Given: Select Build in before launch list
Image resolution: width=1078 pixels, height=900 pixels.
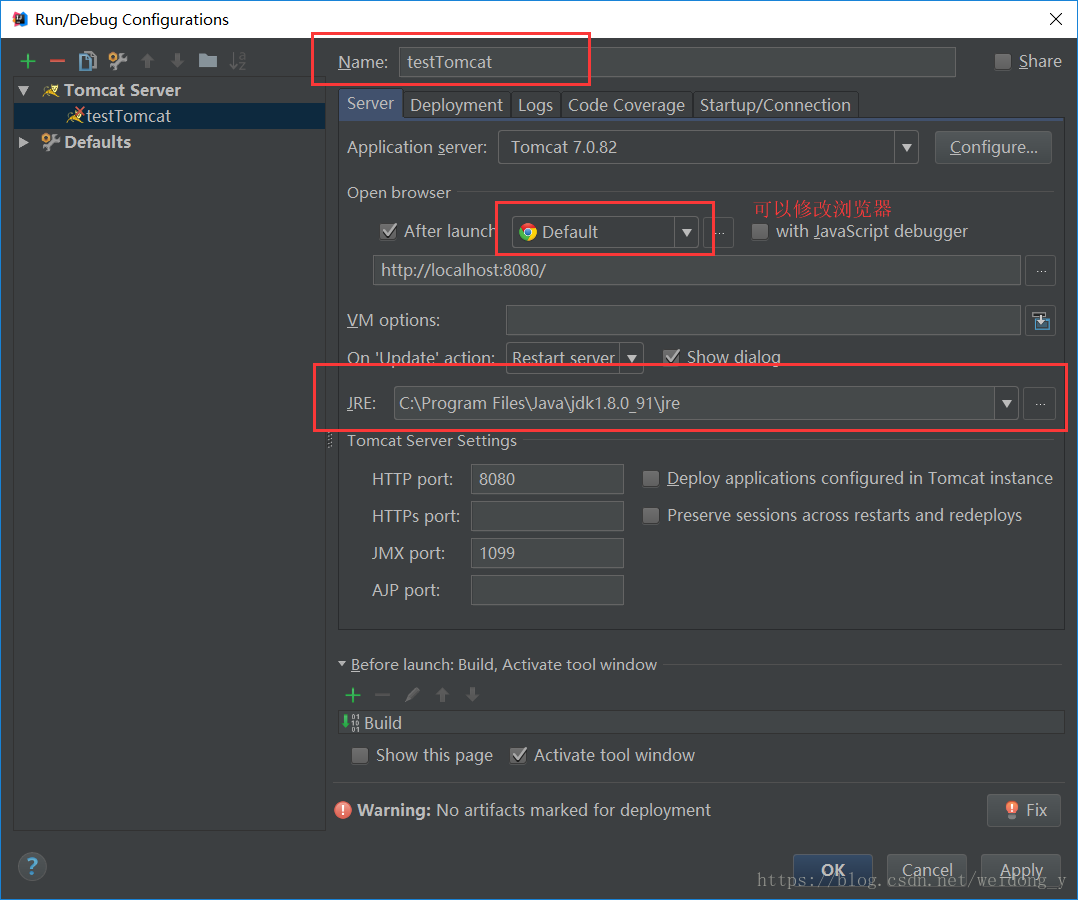Looking at the screenshot, I should [x=701, y=723].
